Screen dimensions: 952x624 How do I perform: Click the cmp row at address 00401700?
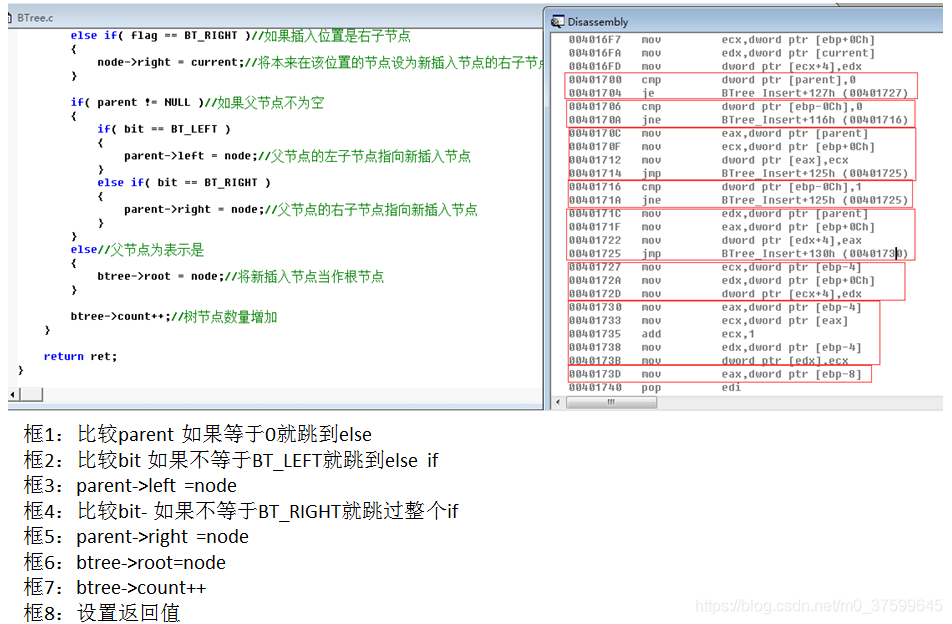coord(712,80)
